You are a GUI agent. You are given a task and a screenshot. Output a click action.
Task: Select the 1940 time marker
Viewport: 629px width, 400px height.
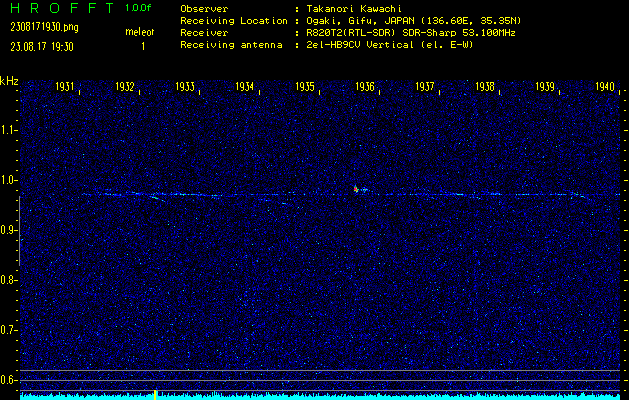[x=604, y=87]
